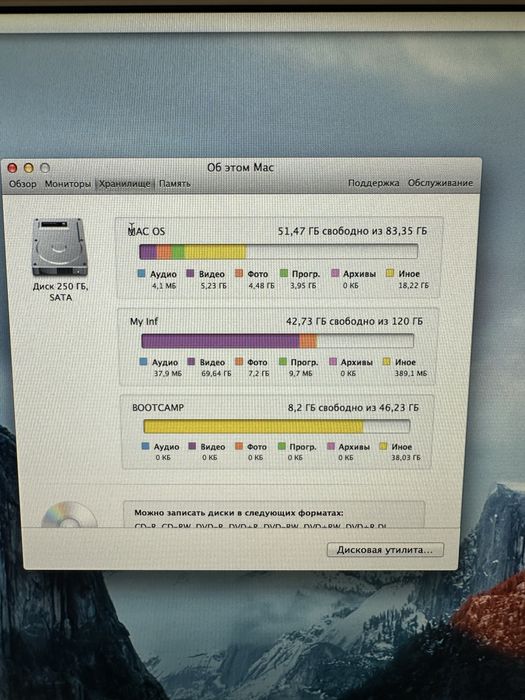525x700 pixels.
Task: Click the BOOTCAMP storage usage bar
Action: pyautogui.click(x=276, y=426)
